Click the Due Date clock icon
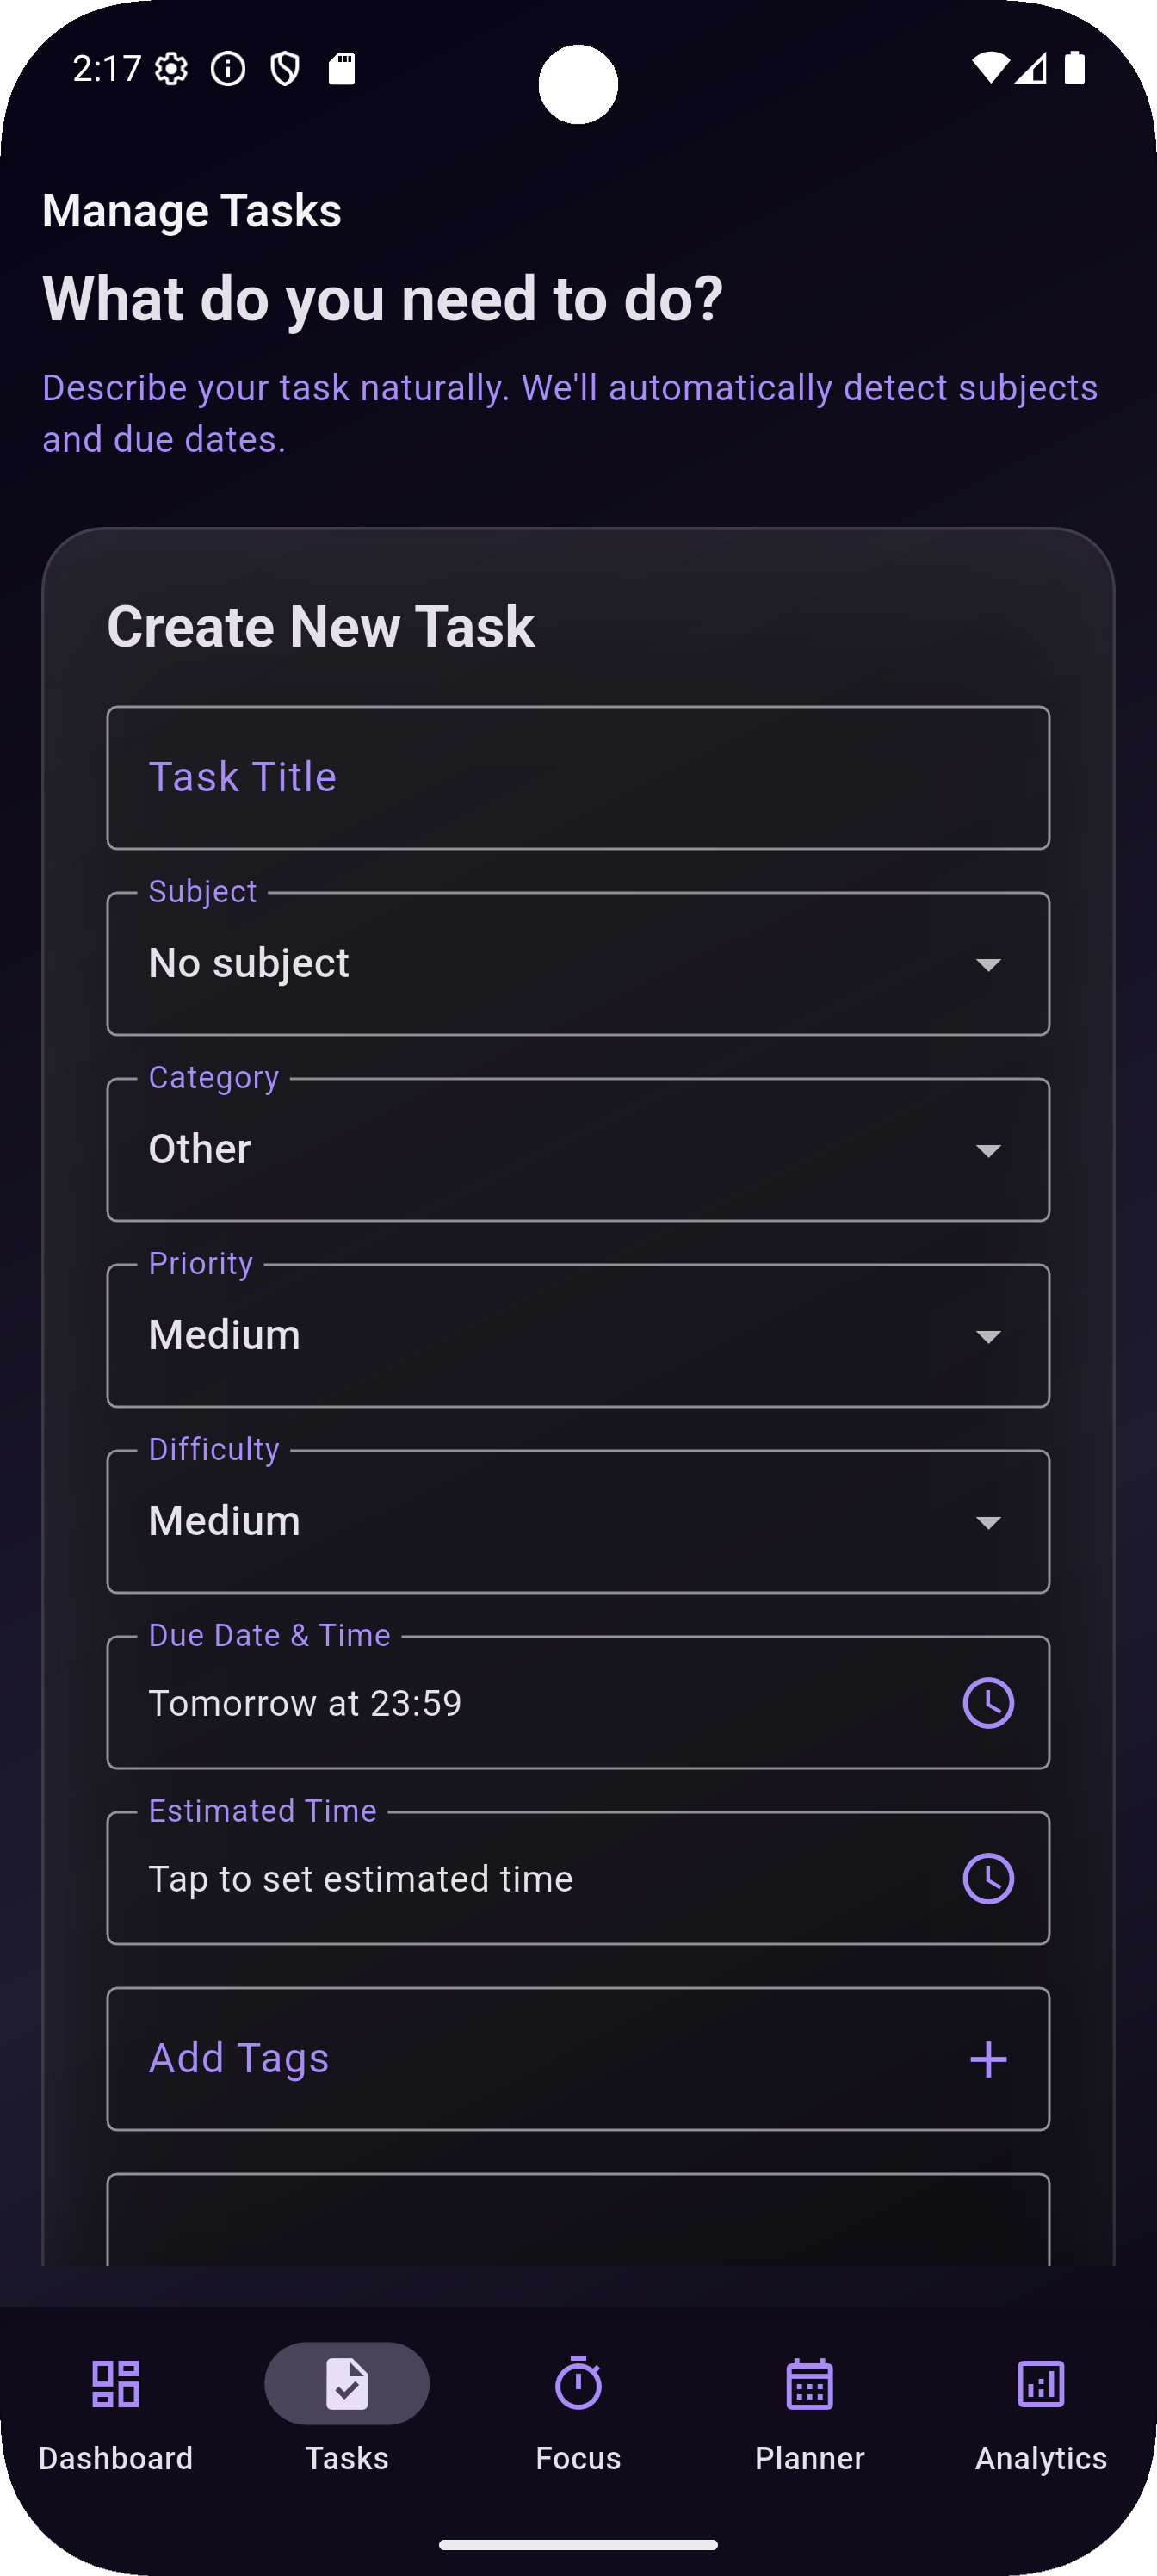This screenshot has width=1157, height=2576. tap(988, 1702)
